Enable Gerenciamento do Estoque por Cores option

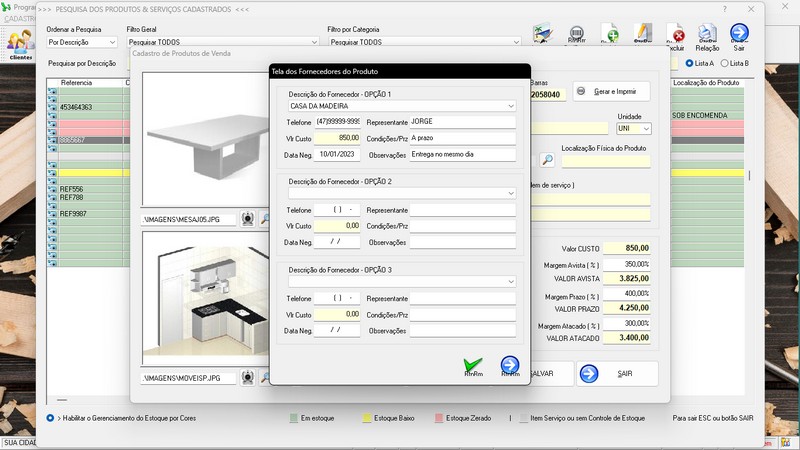(51, 418)
